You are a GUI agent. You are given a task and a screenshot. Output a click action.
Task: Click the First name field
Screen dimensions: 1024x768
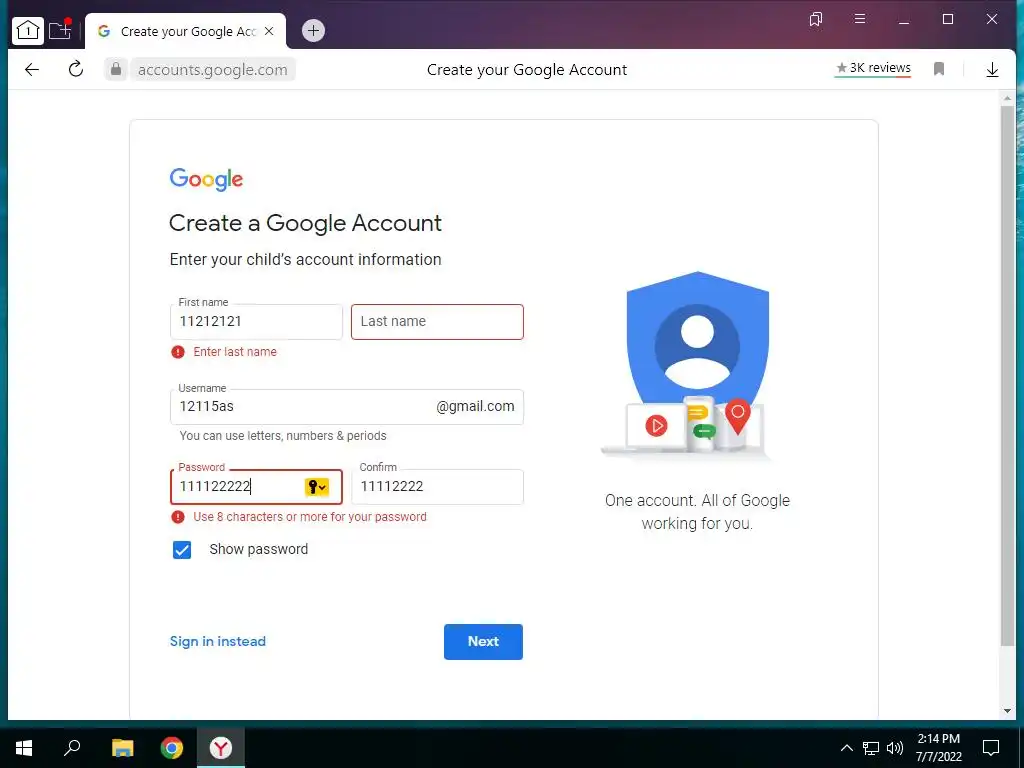(x=256, y=322)
